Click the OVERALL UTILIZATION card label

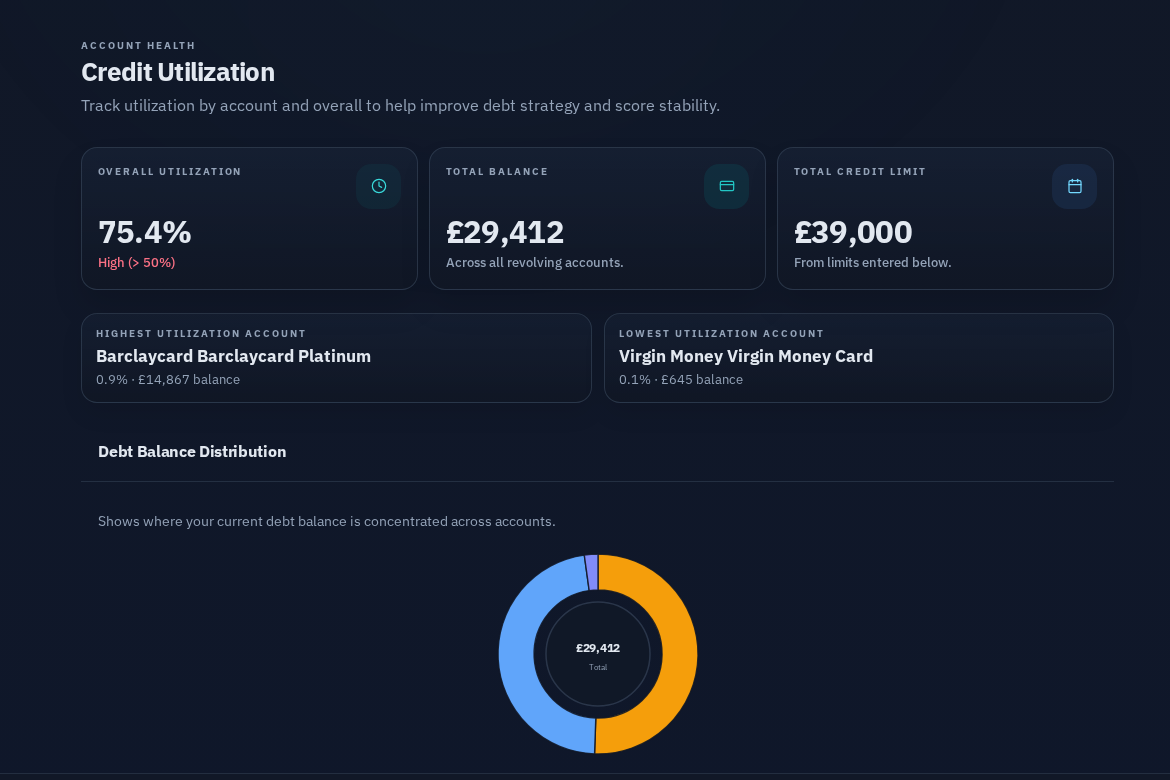[169, 172]
